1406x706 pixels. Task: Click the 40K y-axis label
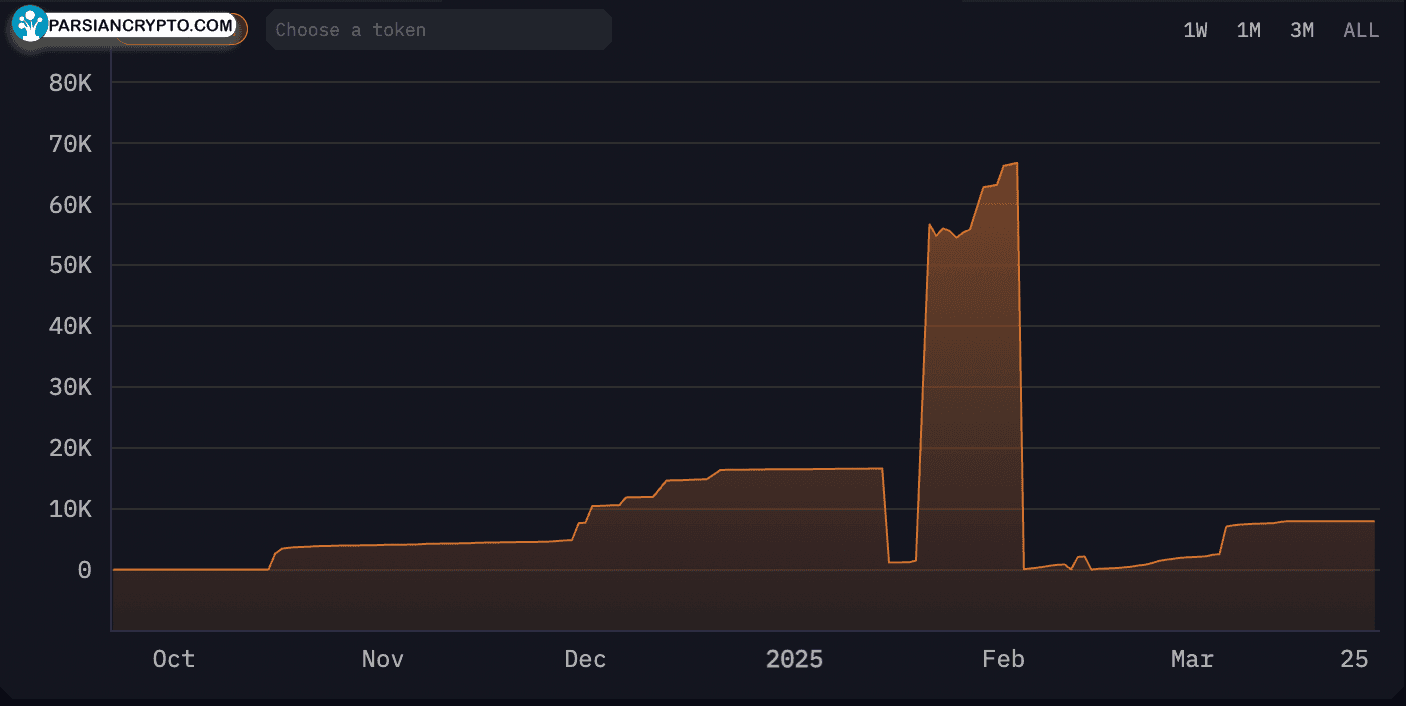(x=70, y=327)
